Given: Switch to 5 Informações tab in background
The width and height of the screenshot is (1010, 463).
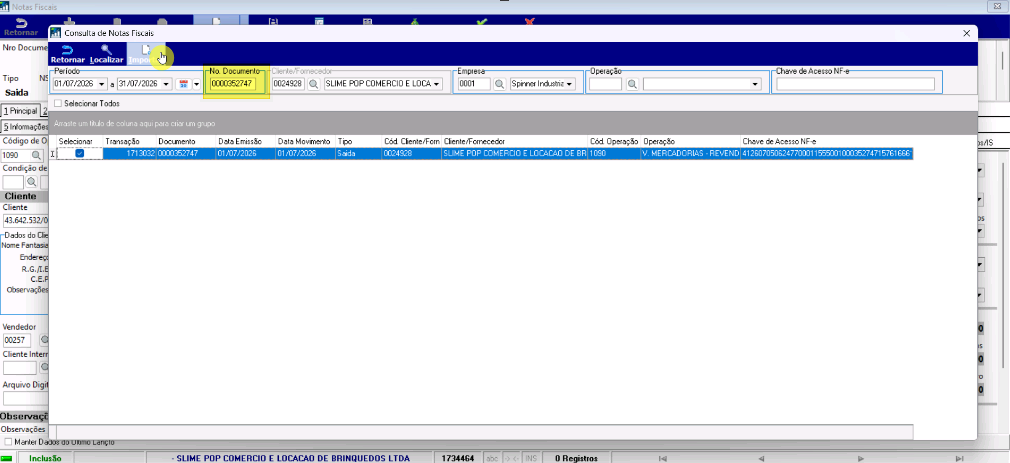Looking at the screenshot, I should click(x=24, y=127).
